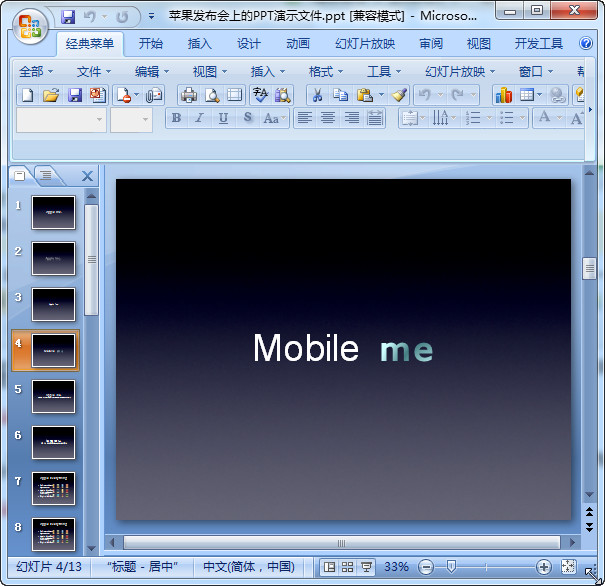Open the font size combo box
Image resolution: width=605 pixels, height=586 pixels.
131,120
